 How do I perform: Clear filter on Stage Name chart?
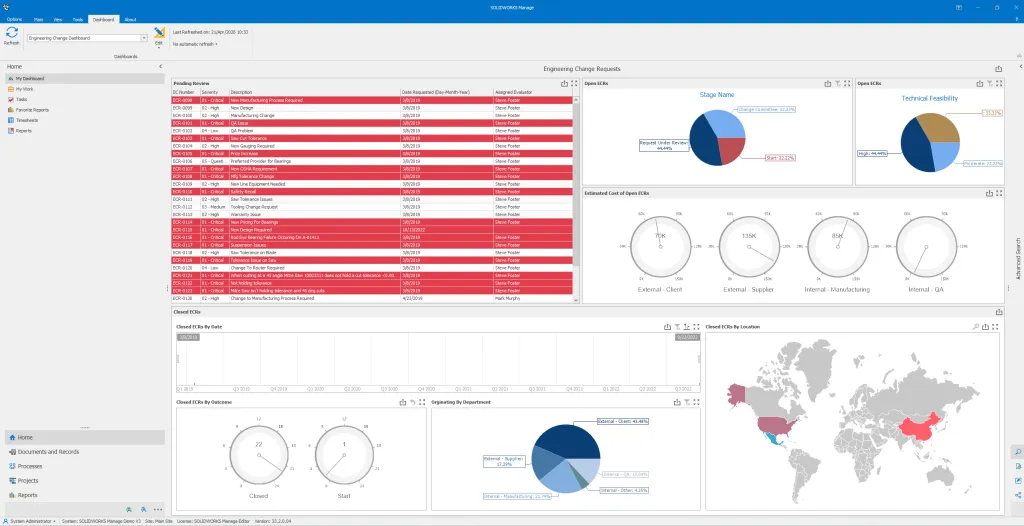pos(837,84)
